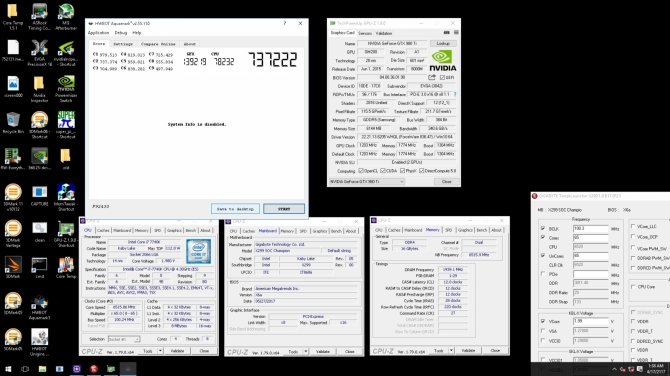Image resolution: width=670 pixels, height=376 pixels.
Task: Enable the VSA voltage checkbox
Action: coord(543,331)
